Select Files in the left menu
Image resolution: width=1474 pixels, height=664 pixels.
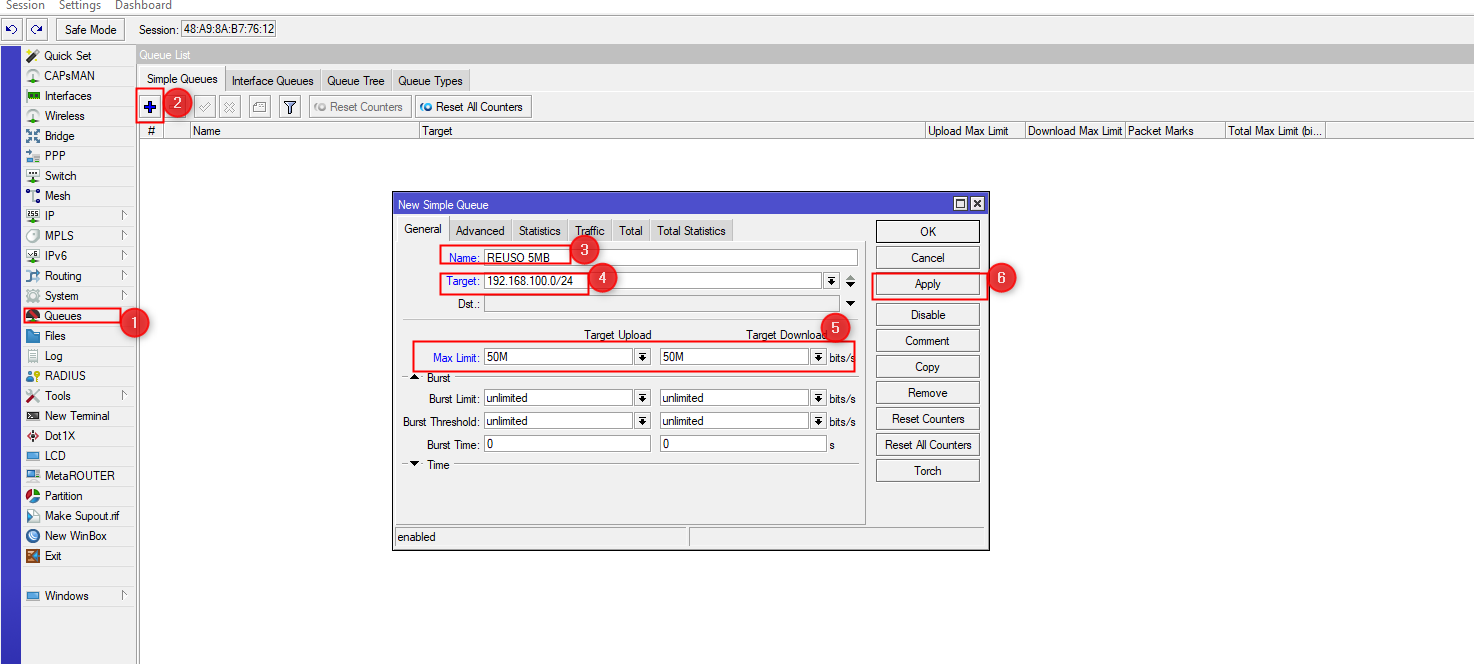[x=55, y=336]
